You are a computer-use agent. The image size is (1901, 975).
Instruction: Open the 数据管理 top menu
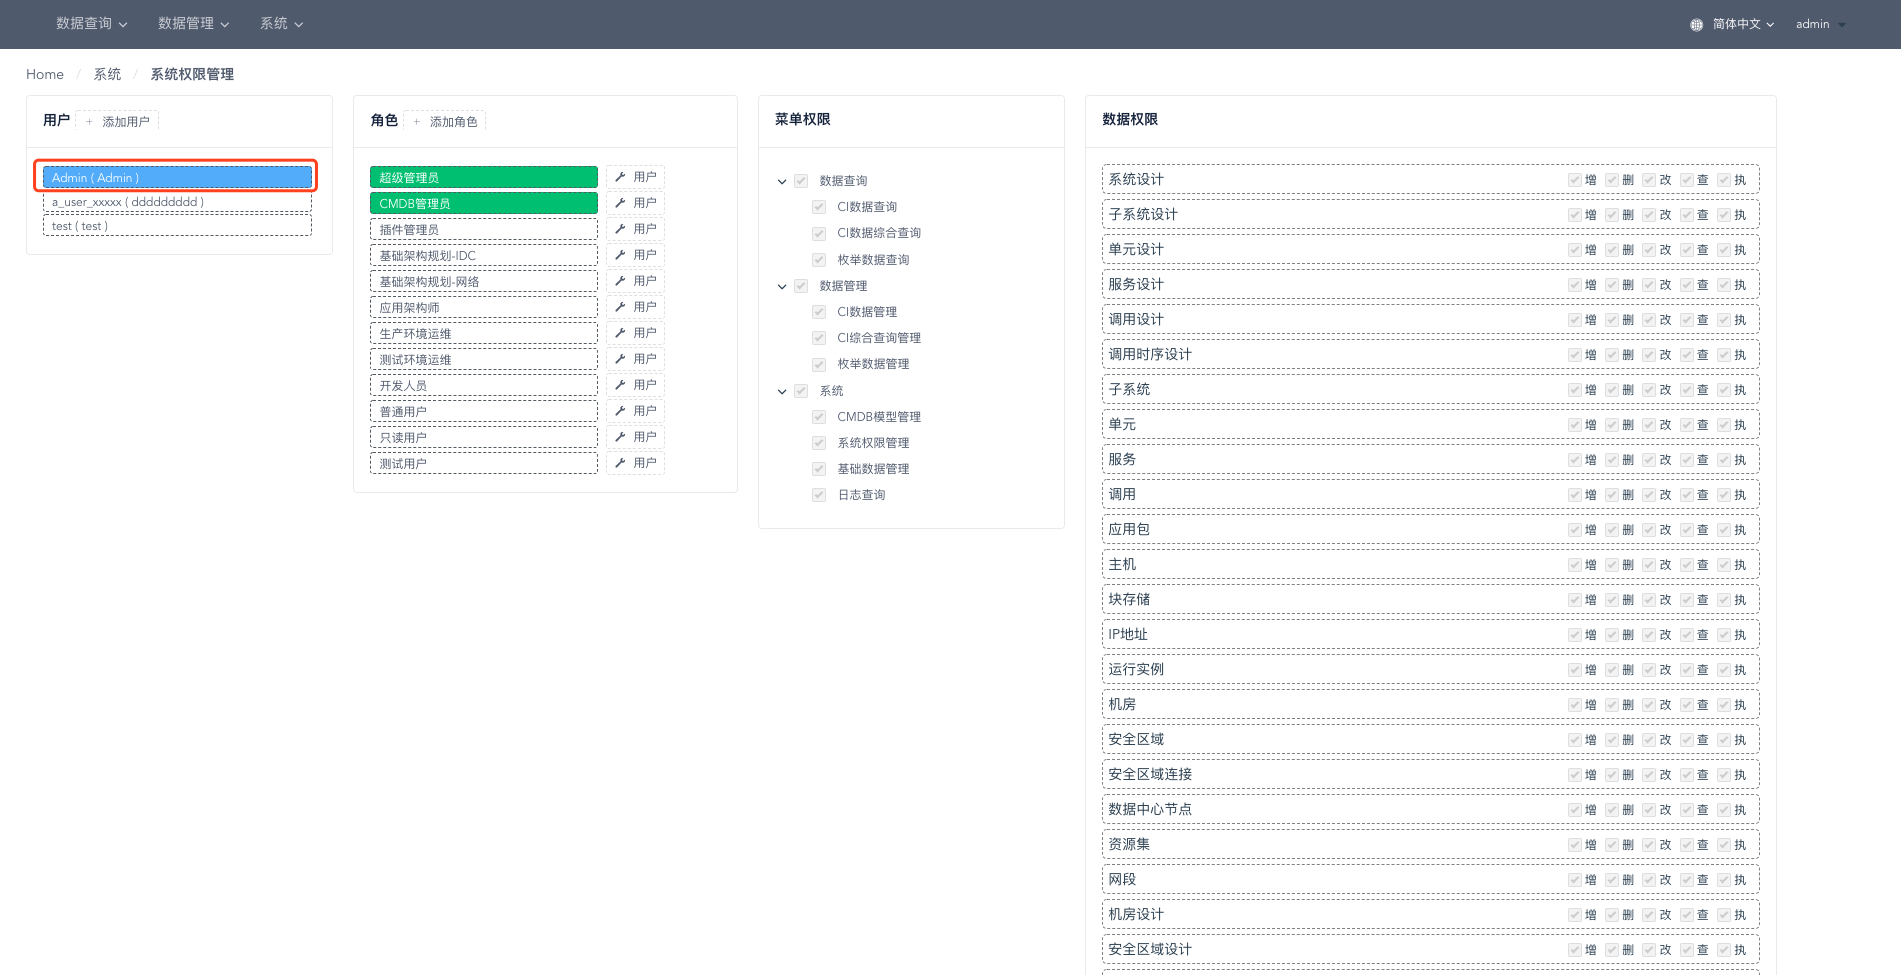pos(194,24)
